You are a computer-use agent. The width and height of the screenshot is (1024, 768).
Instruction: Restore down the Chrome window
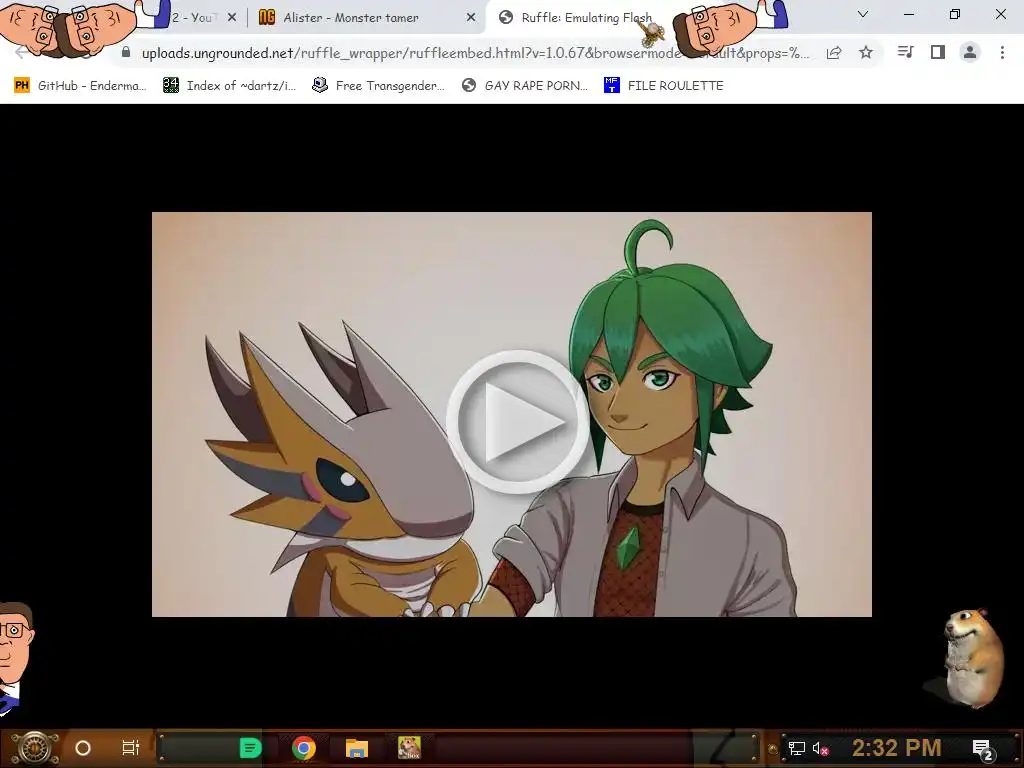[x=955, y=14]
